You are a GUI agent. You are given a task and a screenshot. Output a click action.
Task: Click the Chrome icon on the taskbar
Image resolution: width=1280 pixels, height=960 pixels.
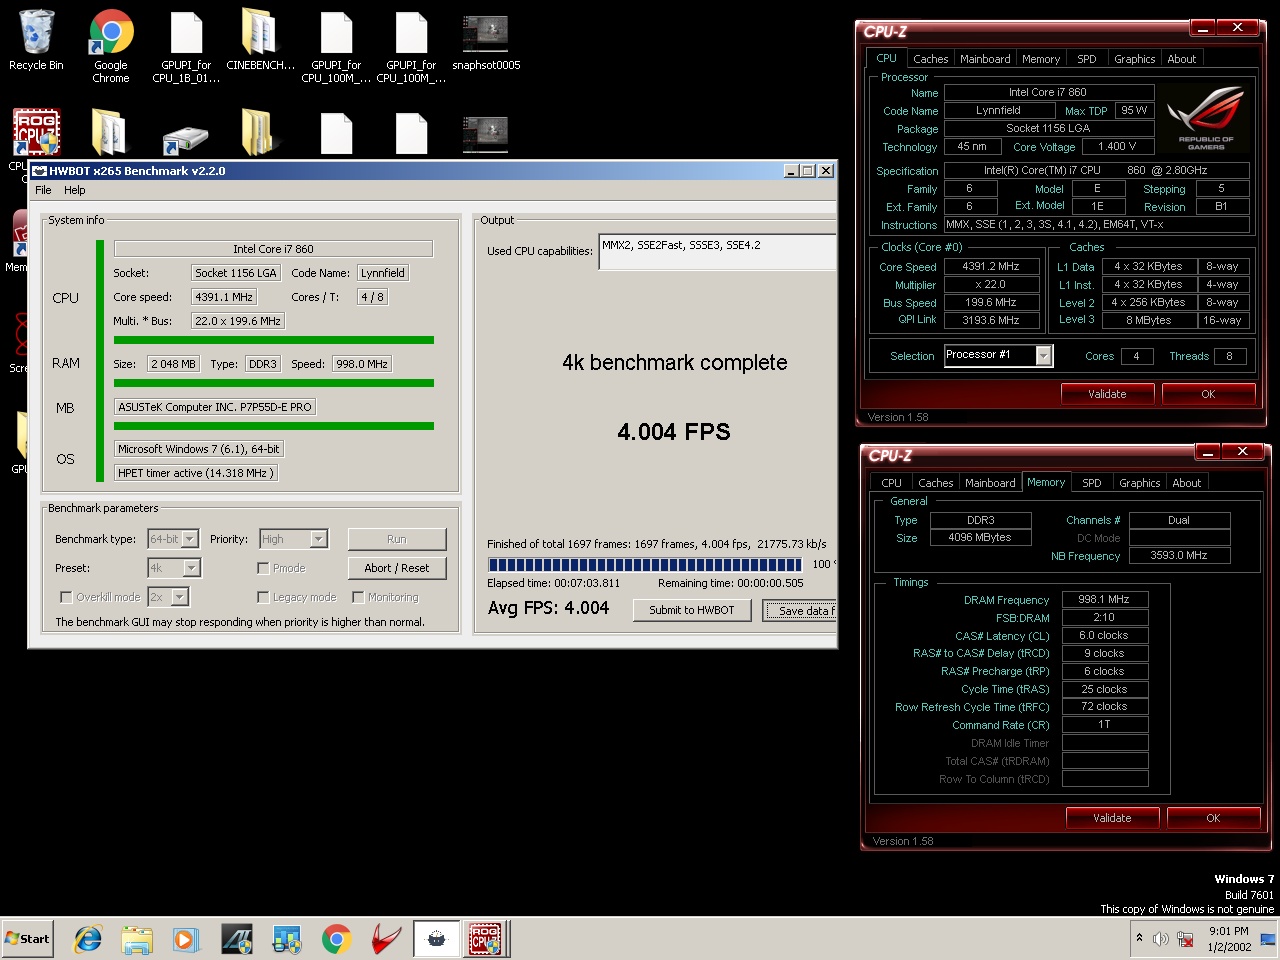pos(336,939)
